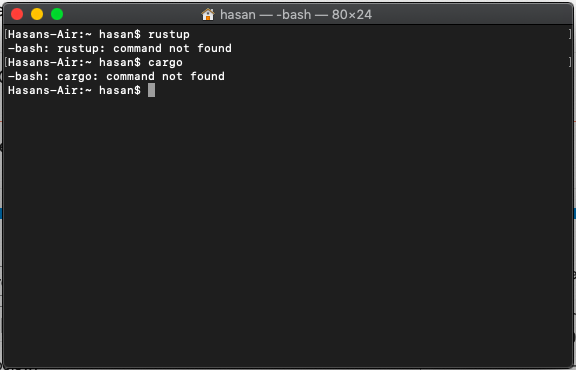Screen dimensions: 576x370
Task: Minimize the Terminal using the yellow button
Action: click(x=37, y=14)
